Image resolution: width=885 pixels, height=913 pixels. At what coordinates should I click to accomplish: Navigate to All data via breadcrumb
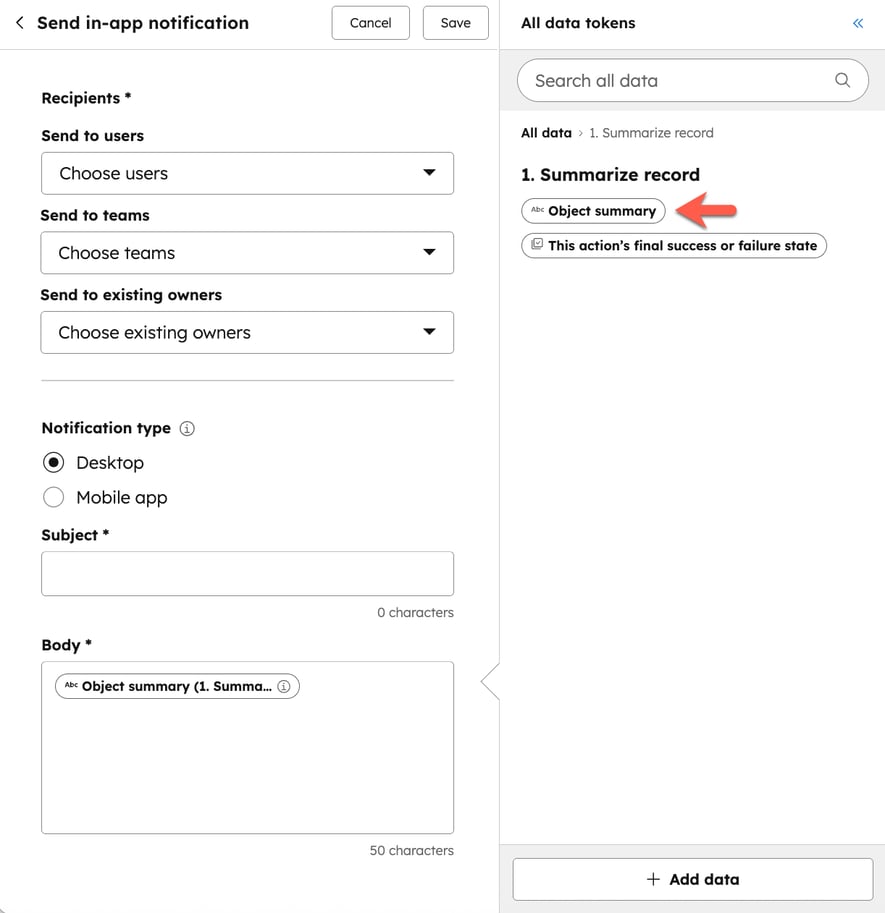546,132
